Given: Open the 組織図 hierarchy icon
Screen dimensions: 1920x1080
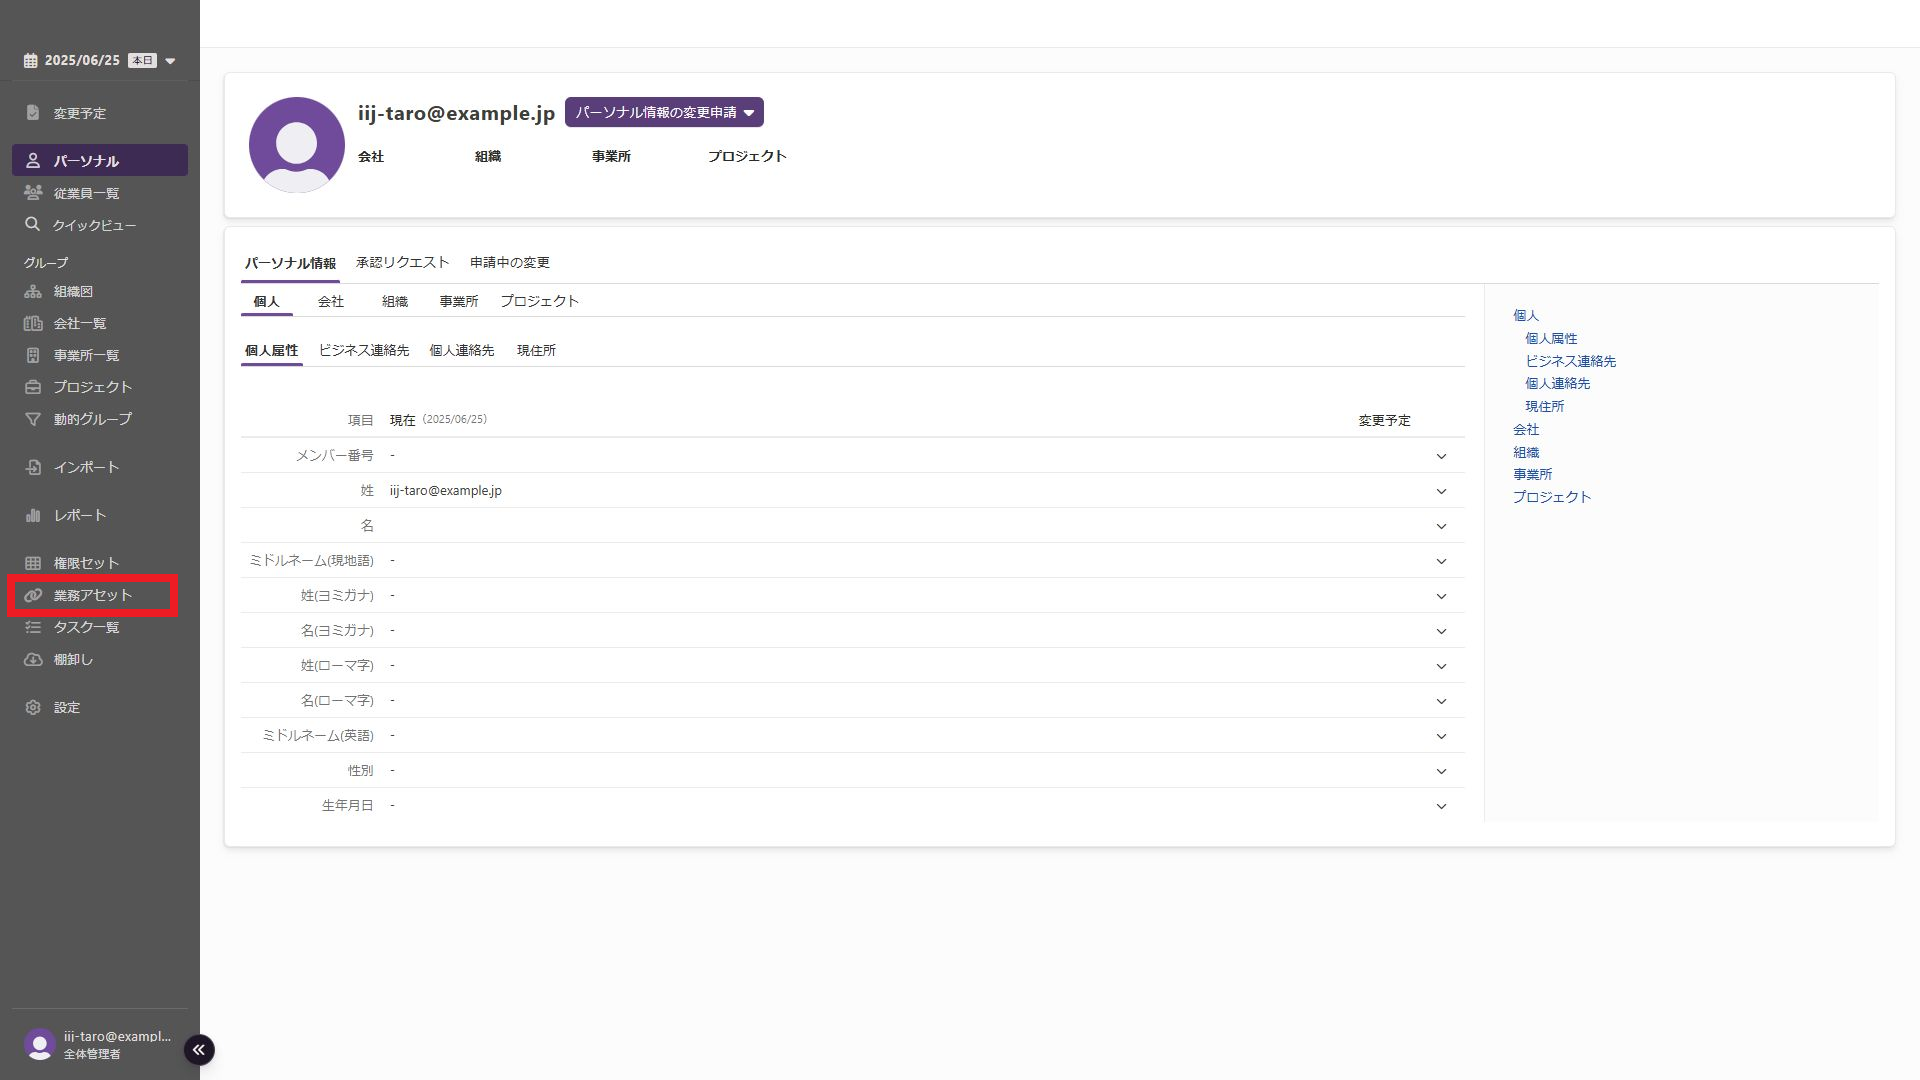Looking at the screenshot, I should coord(33,291).
